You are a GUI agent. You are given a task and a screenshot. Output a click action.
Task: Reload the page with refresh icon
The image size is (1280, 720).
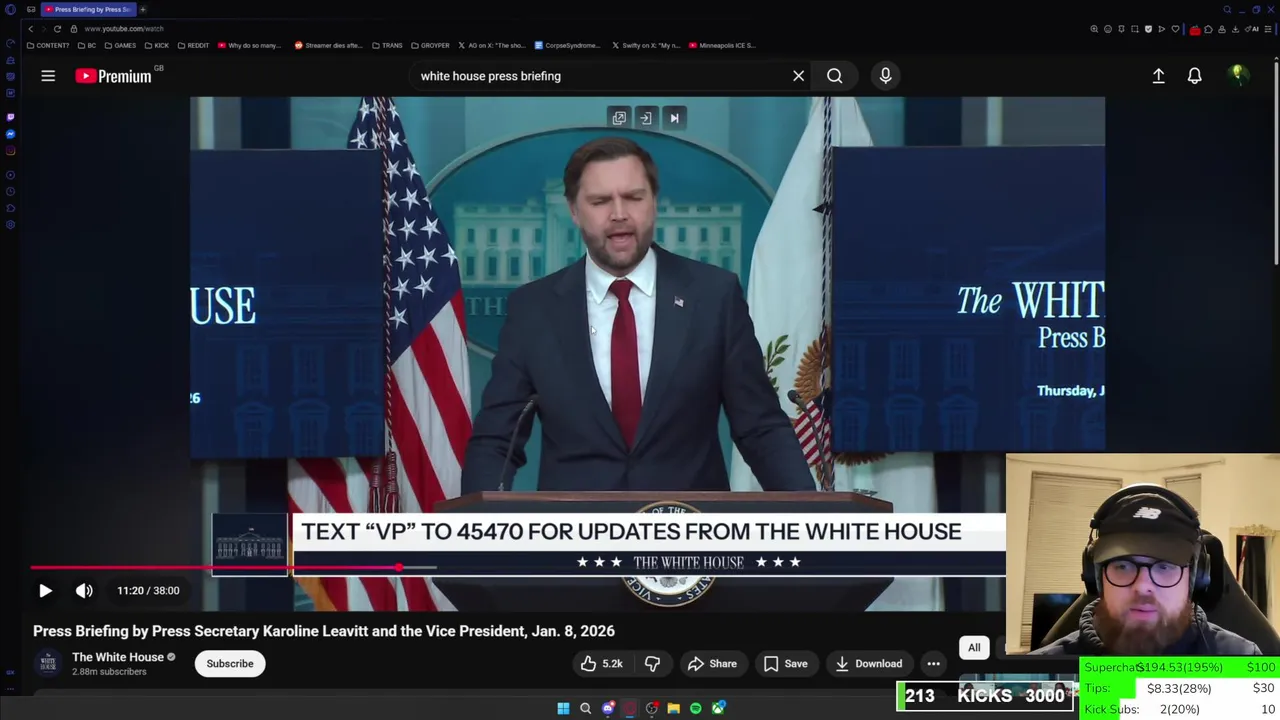click(57, 29)
